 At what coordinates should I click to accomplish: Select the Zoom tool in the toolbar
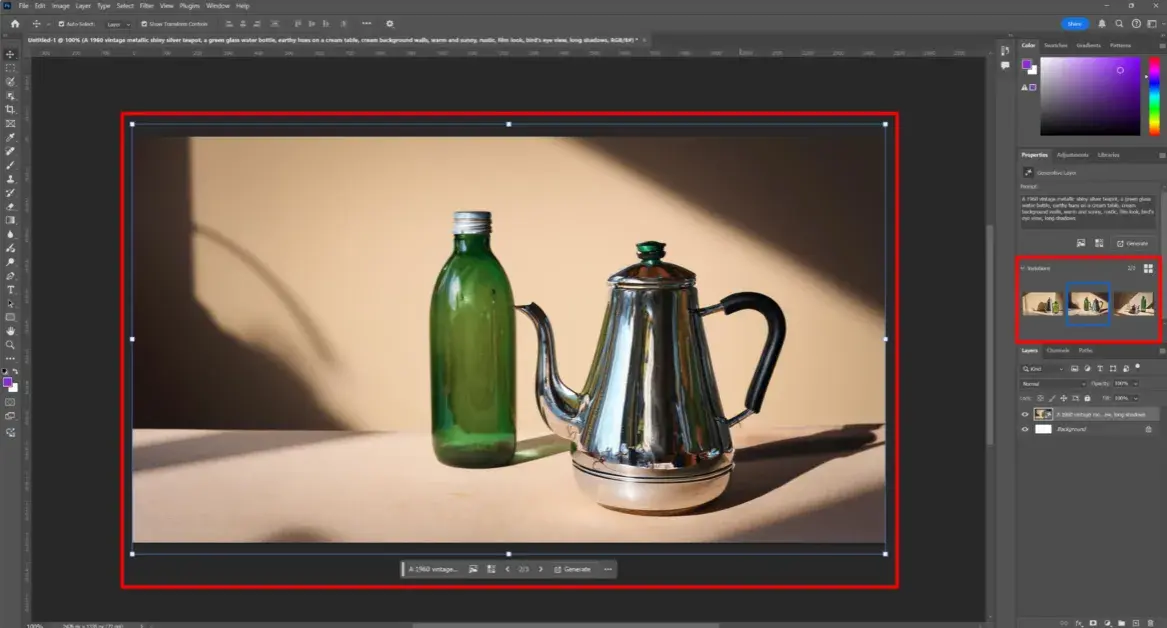pyautogui.click(x=10, y=345)
